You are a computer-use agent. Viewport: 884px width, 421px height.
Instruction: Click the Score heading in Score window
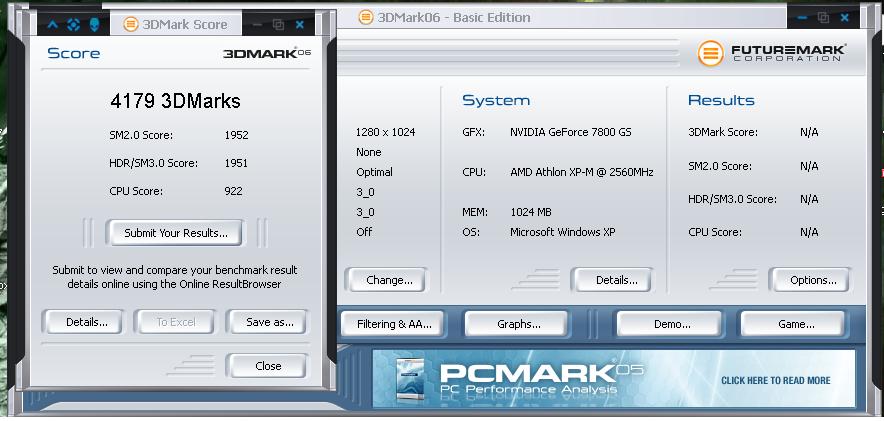click(74, 54)
